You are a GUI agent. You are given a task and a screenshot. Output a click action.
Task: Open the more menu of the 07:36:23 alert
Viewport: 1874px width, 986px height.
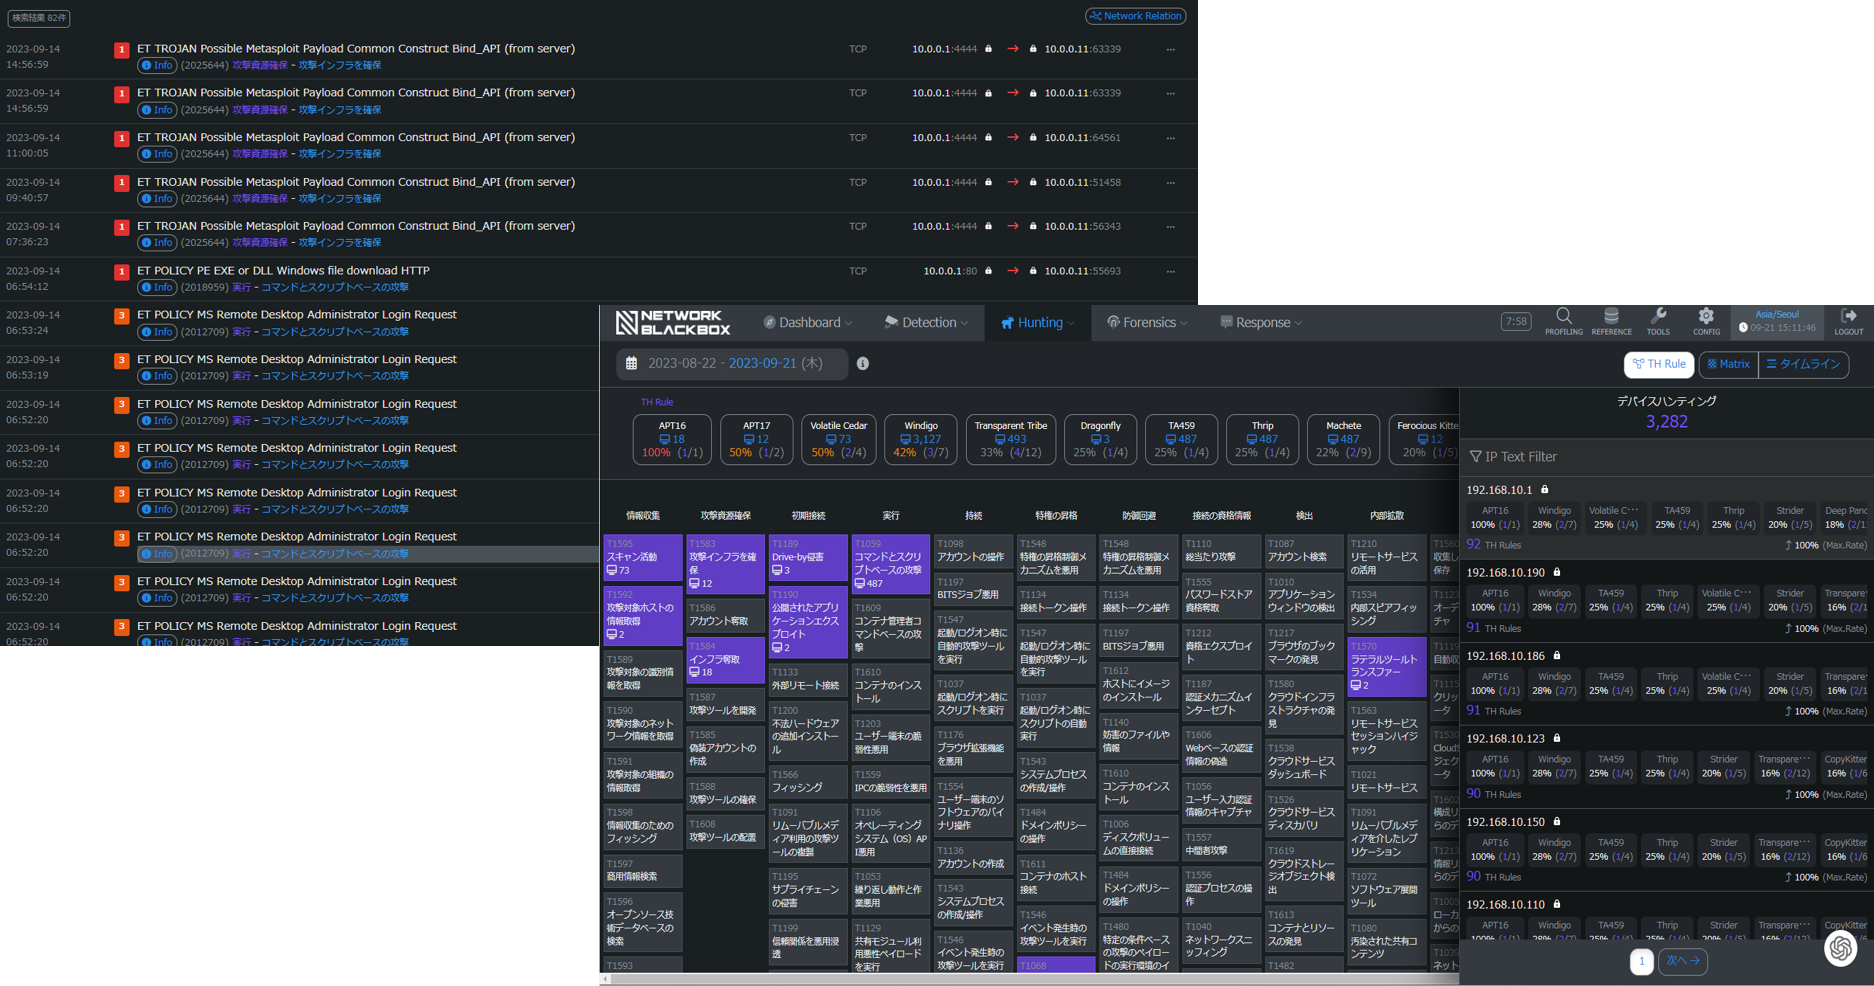pyautogui.click(x=1170, y=227)
